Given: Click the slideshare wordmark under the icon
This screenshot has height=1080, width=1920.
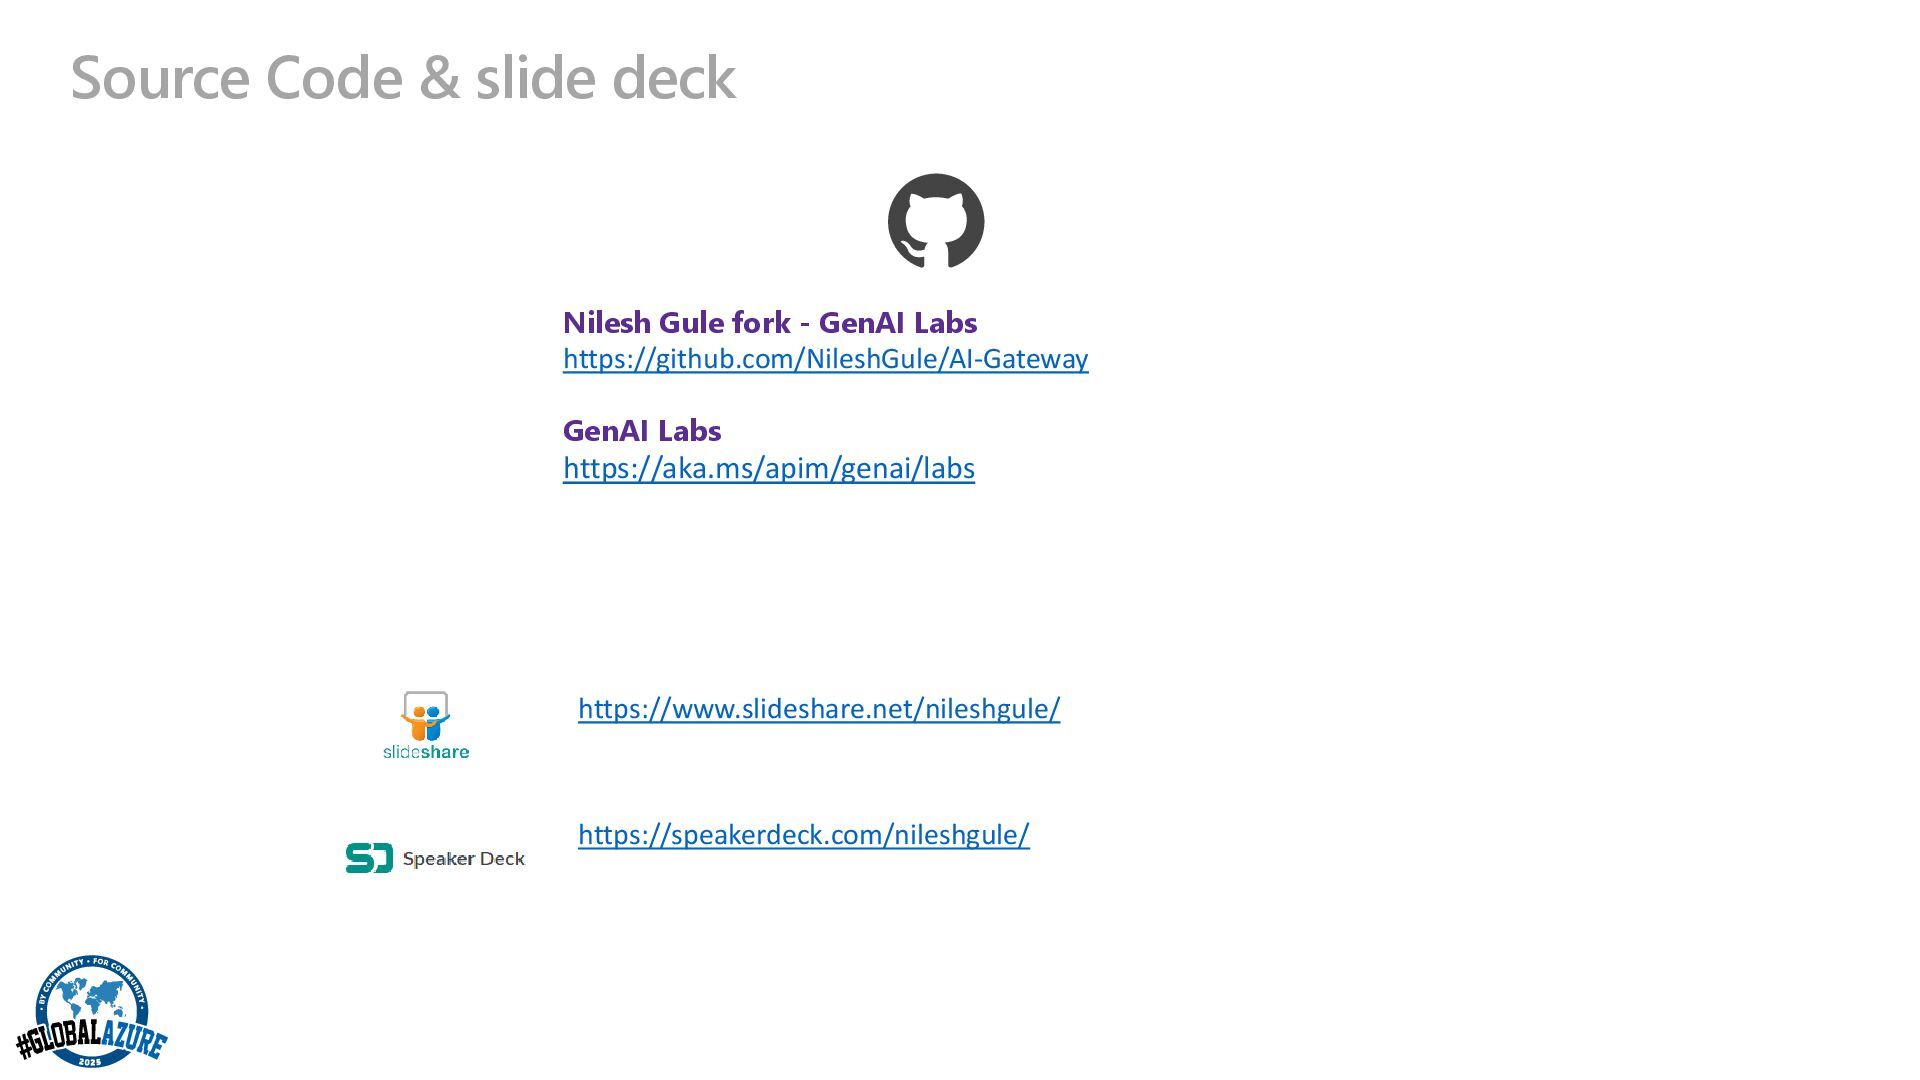Looking at the screenshot, I should [x=426, y=752].
